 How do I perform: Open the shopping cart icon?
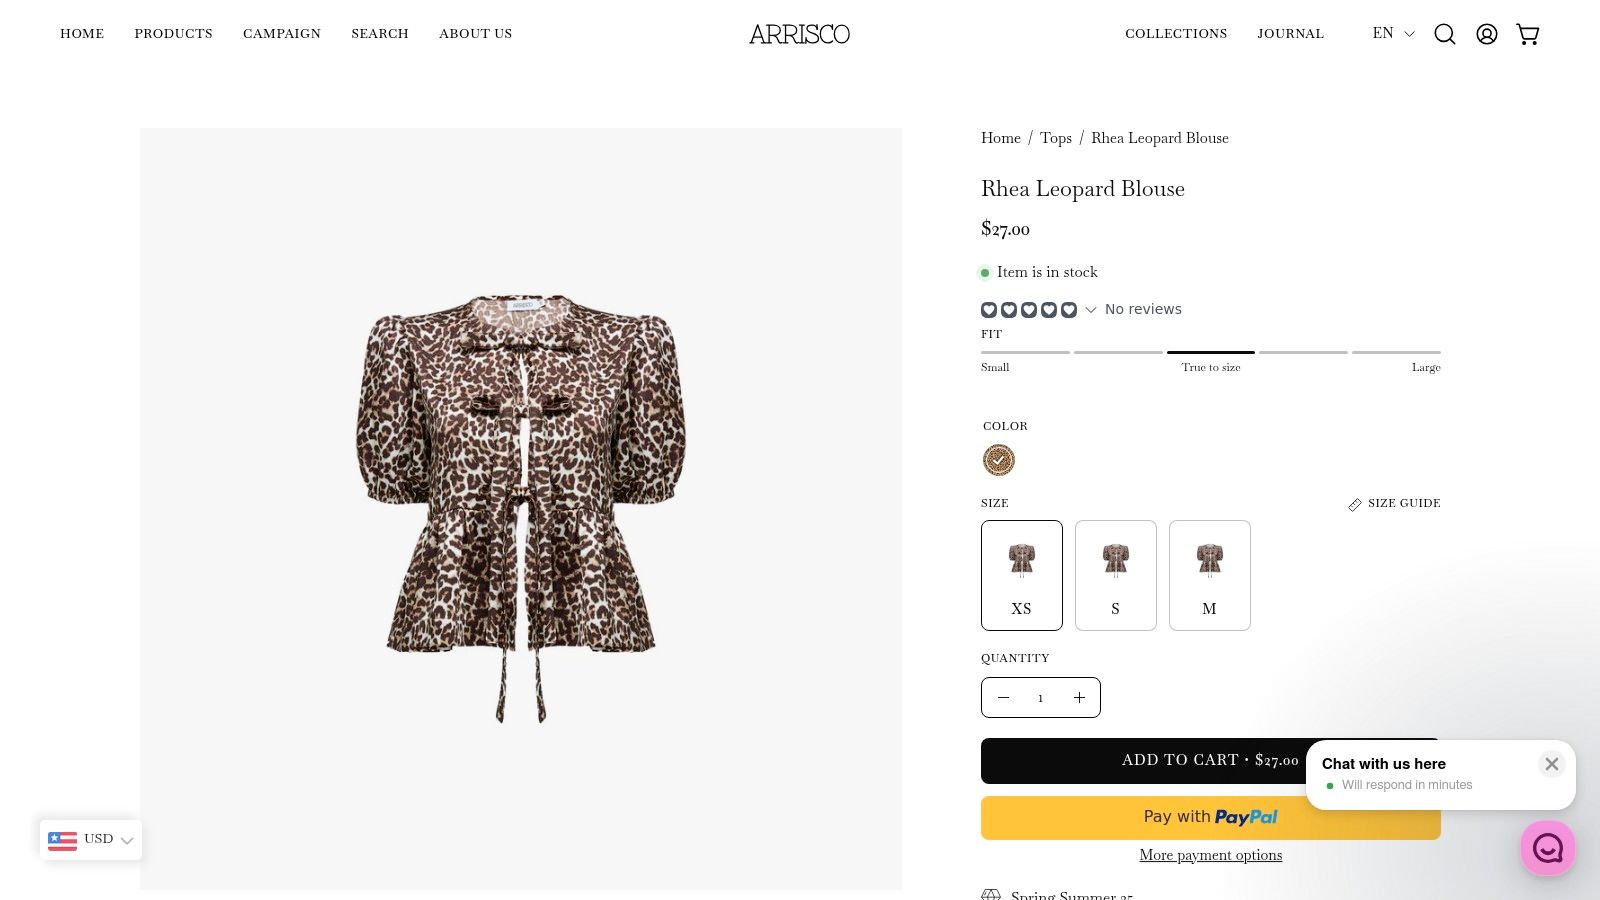[1528, 33]
